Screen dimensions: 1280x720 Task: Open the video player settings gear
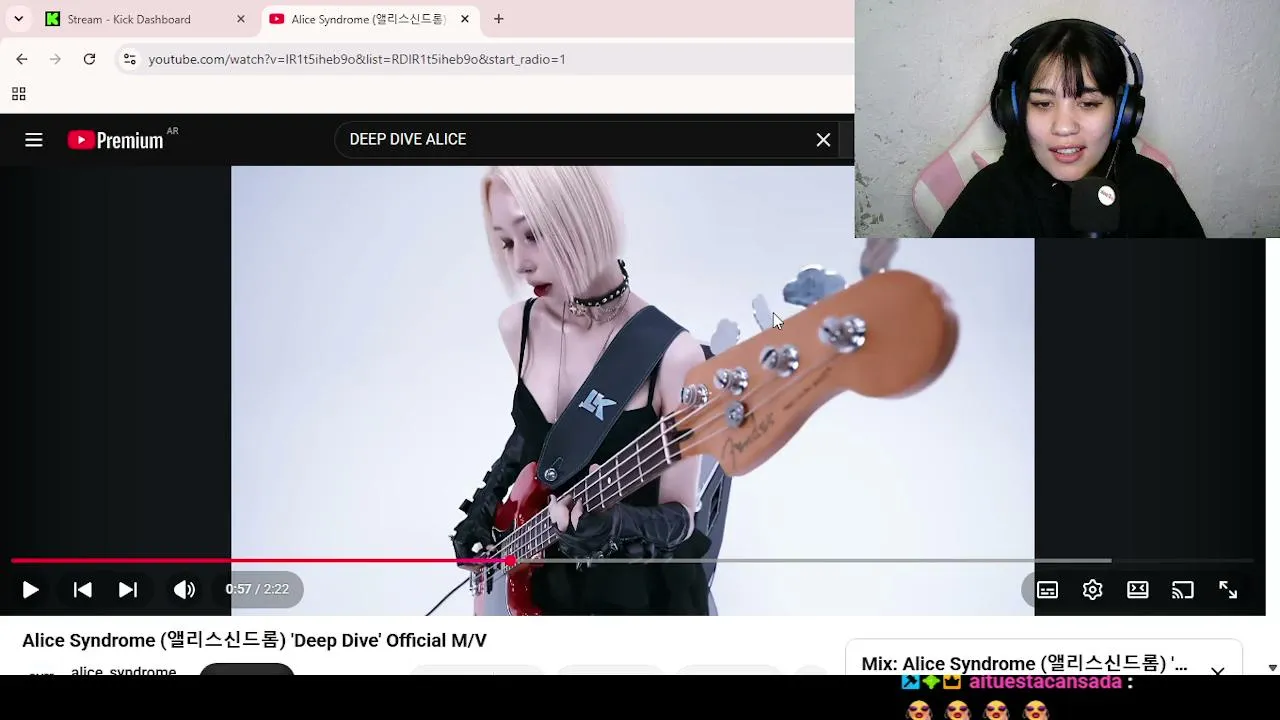(x=1092, y=590)
